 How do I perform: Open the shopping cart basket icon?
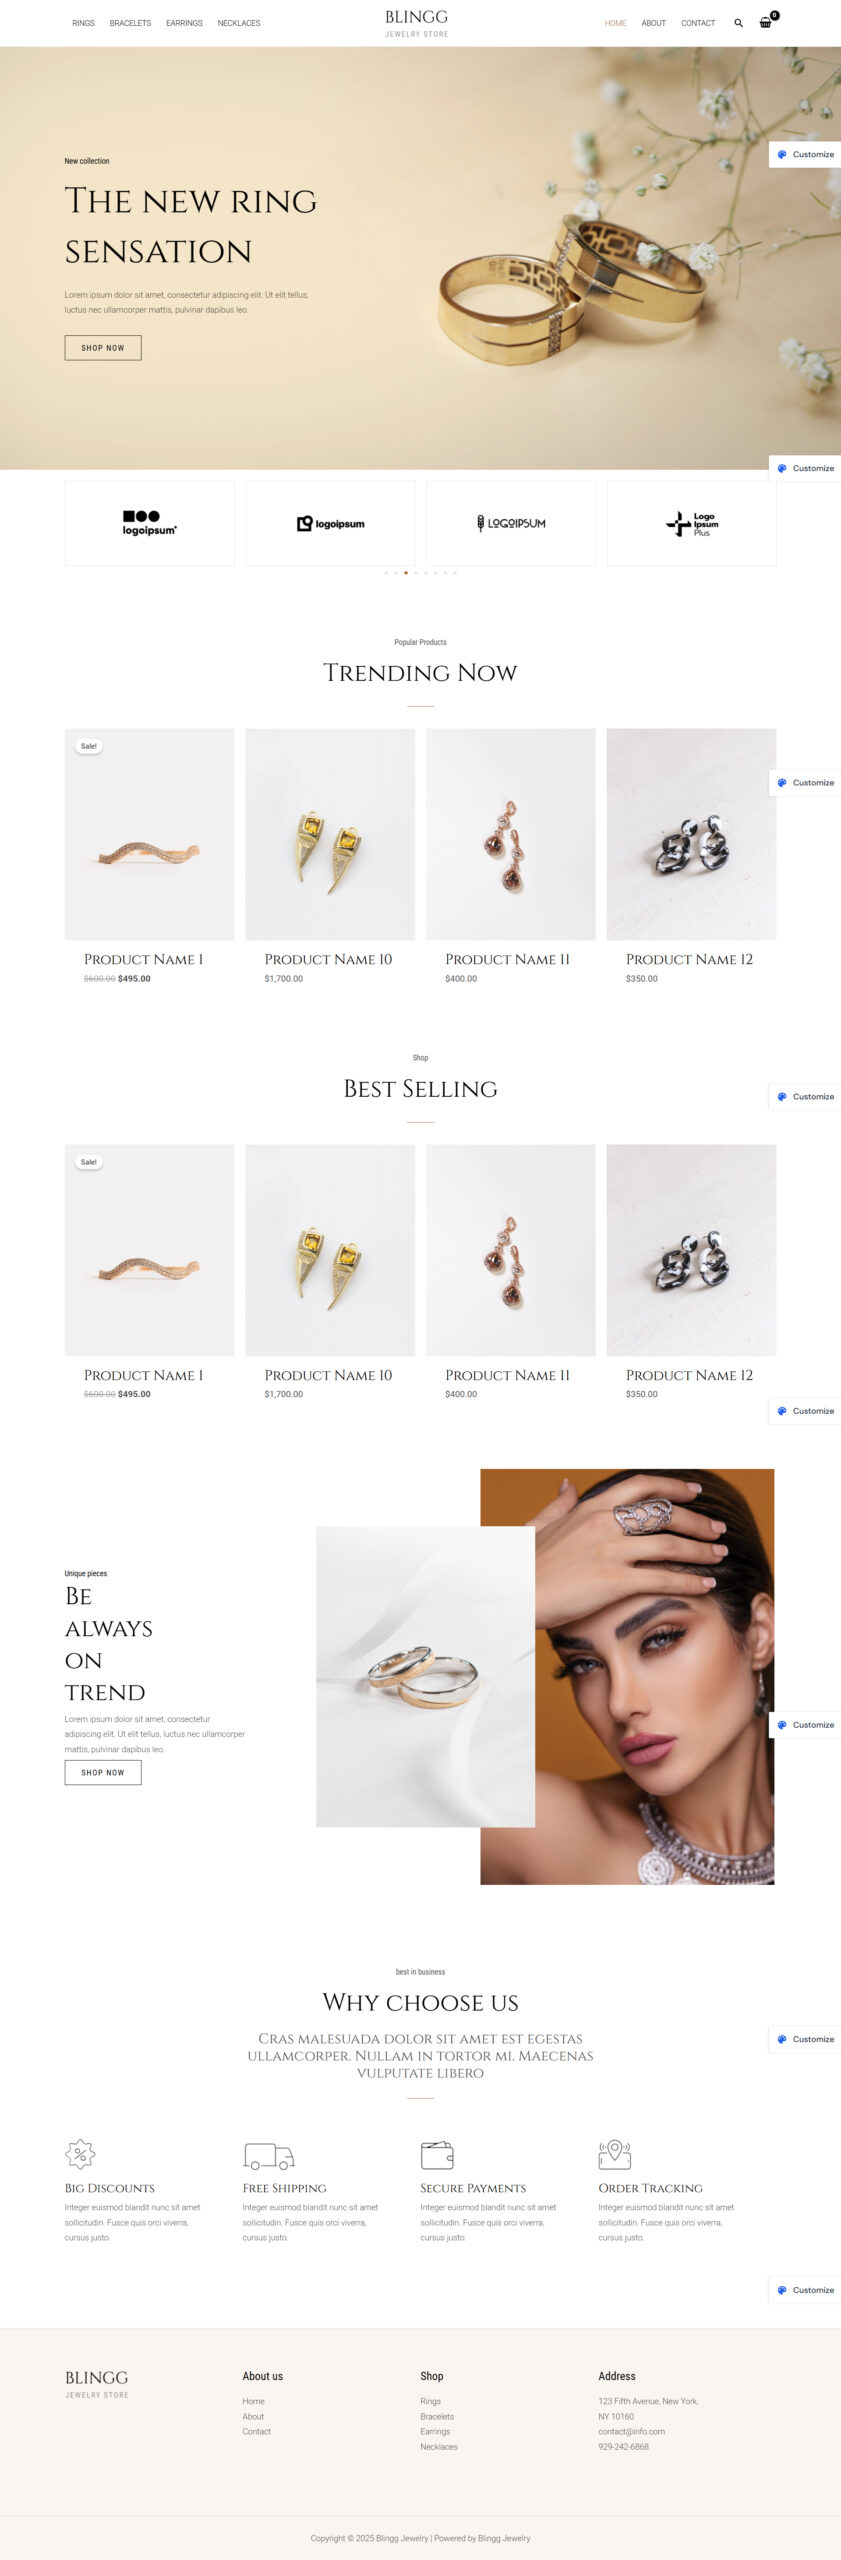[x=766, y=23]
